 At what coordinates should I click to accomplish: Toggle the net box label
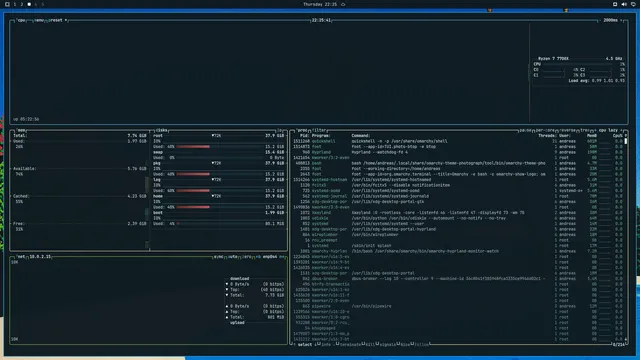(x=21, y=257)
